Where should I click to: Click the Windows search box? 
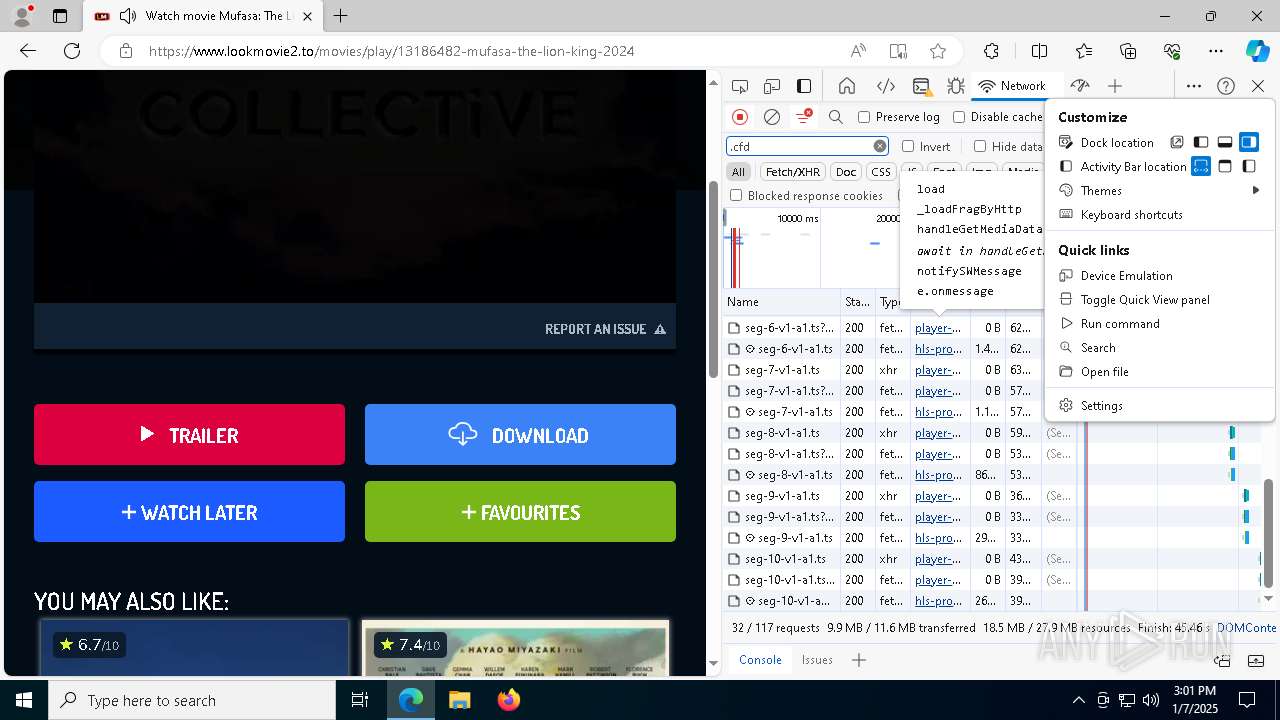(x=192, y=700)
